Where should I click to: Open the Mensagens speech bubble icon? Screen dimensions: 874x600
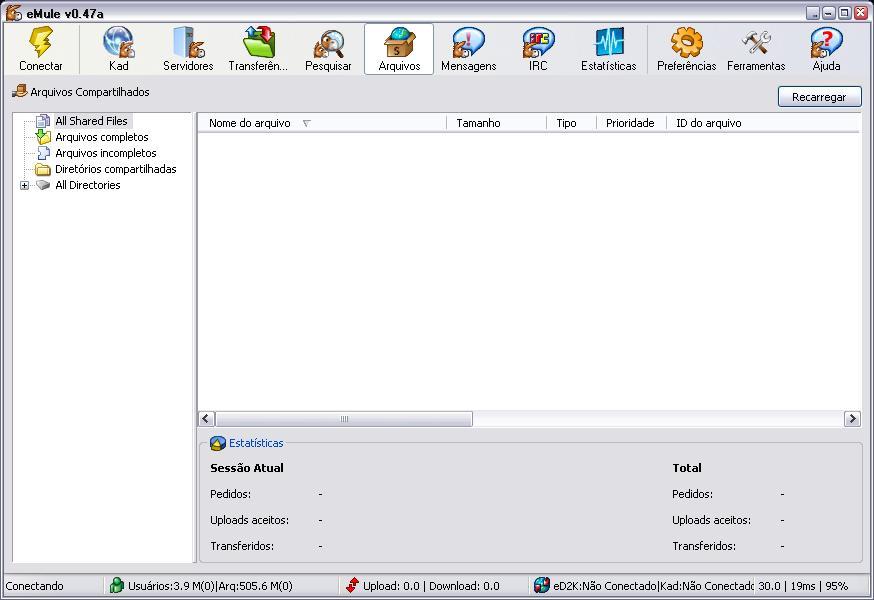pyautogui.click(x=469, y=42)
